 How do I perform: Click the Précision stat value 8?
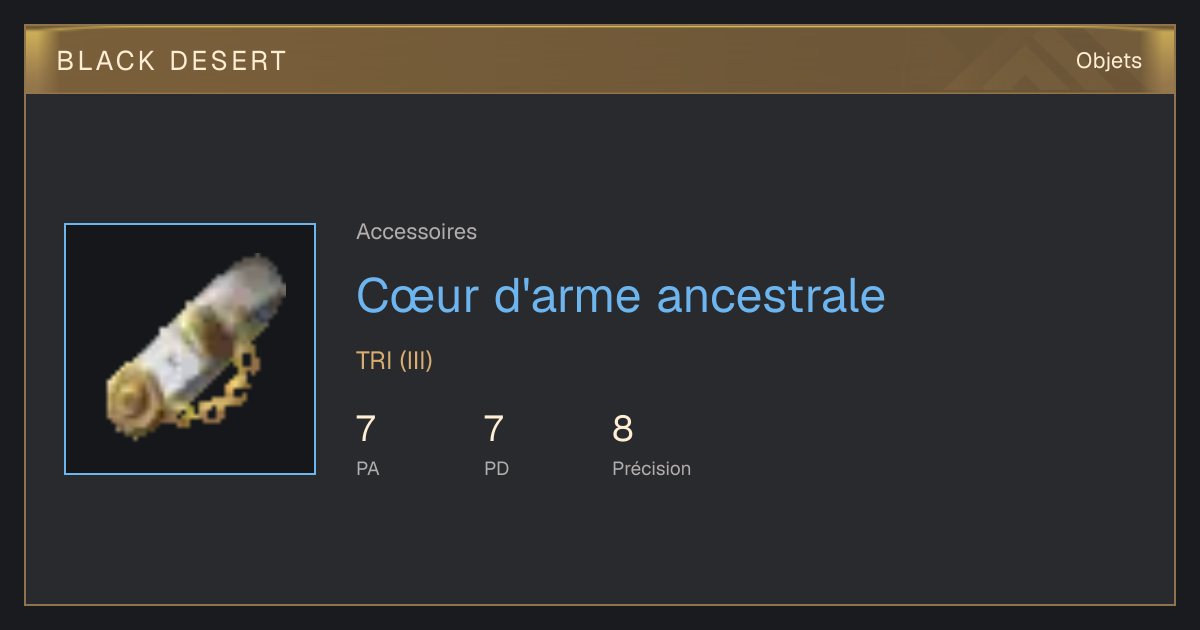coord(622,429)
